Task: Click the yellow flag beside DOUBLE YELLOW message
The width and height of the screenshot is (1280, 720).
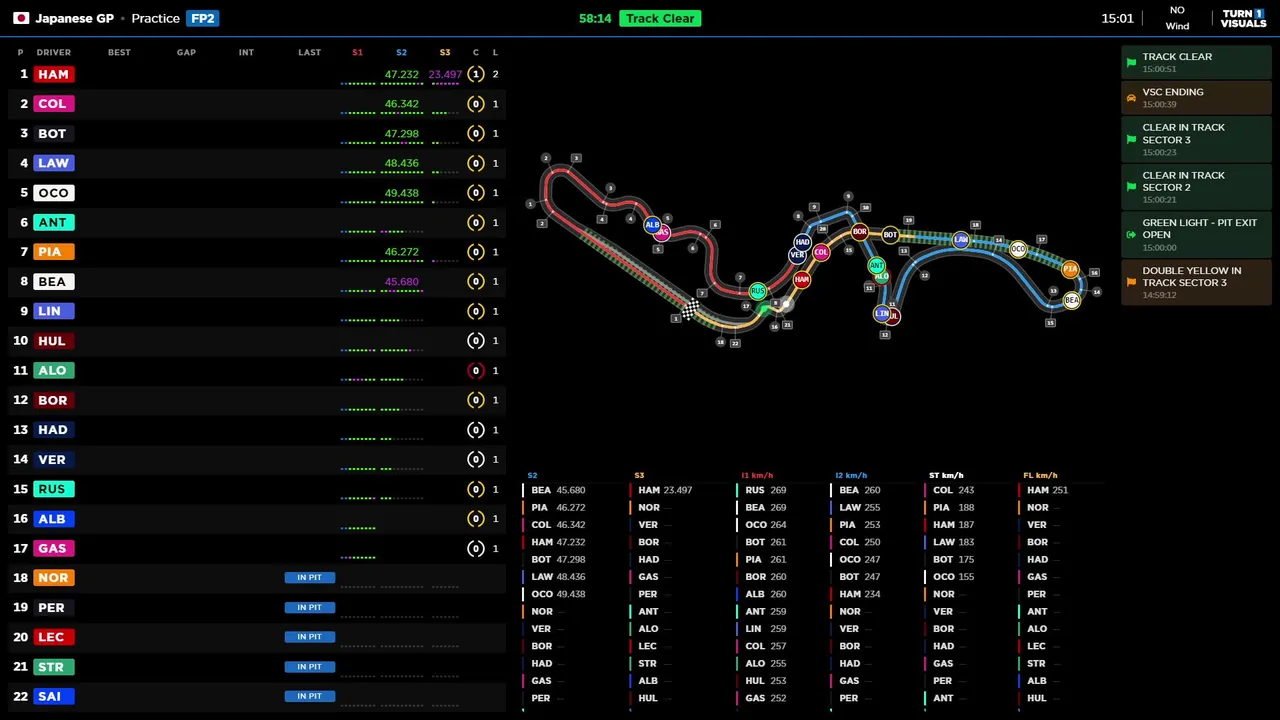Action: coord(1131,282)
